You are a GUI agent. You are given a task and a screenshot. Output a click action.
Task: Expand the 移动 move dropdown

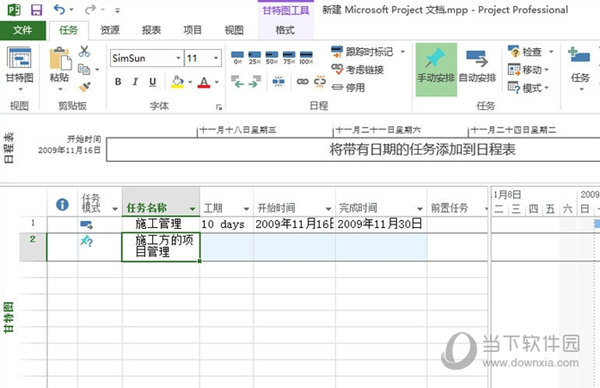tap(546, 70)
